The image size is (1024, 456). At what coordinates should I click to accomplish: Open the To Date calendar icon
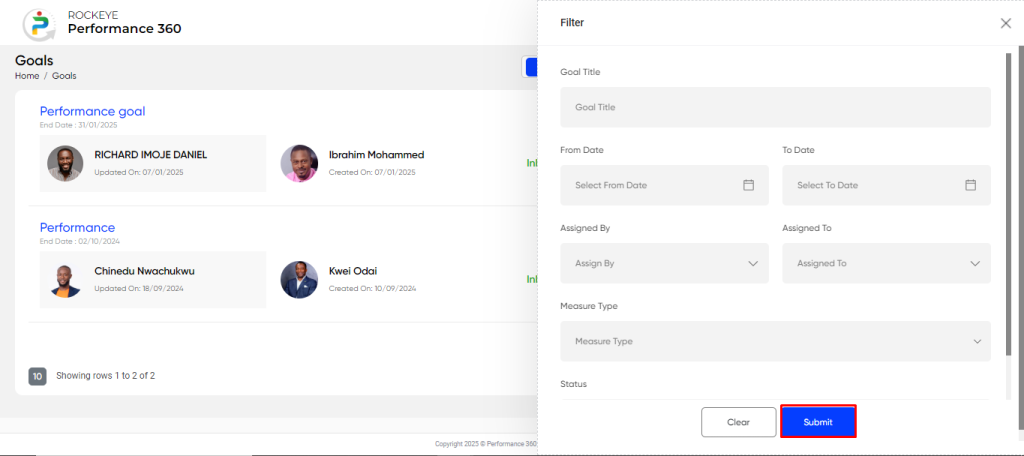coord(970,185)
